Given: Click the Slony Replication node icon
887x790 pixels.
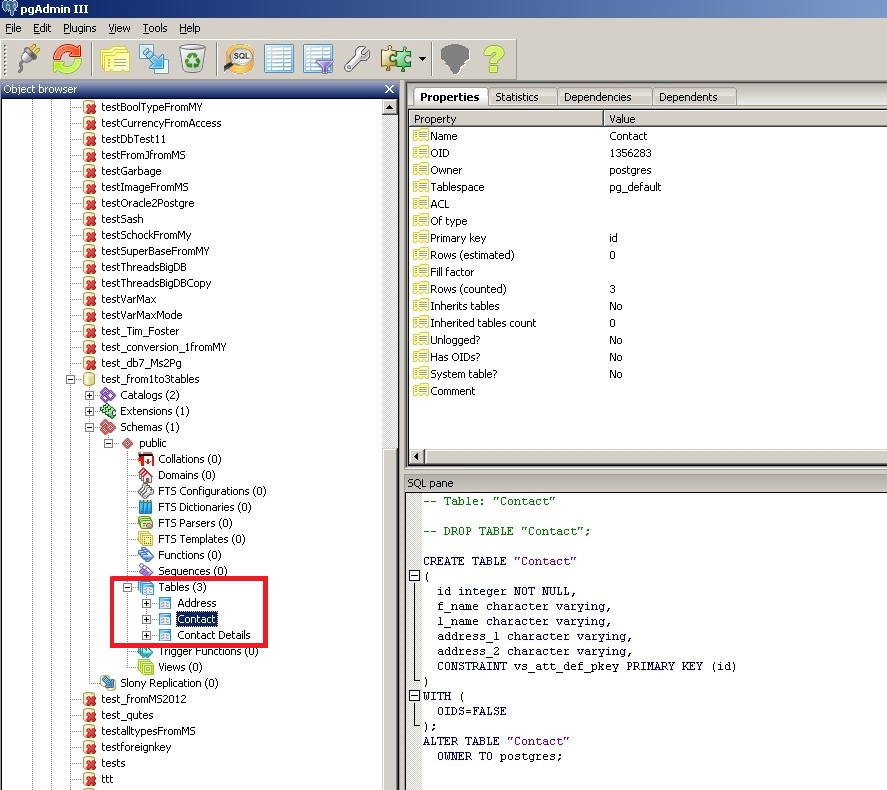Looking at the screenshot, I should 108,683.
